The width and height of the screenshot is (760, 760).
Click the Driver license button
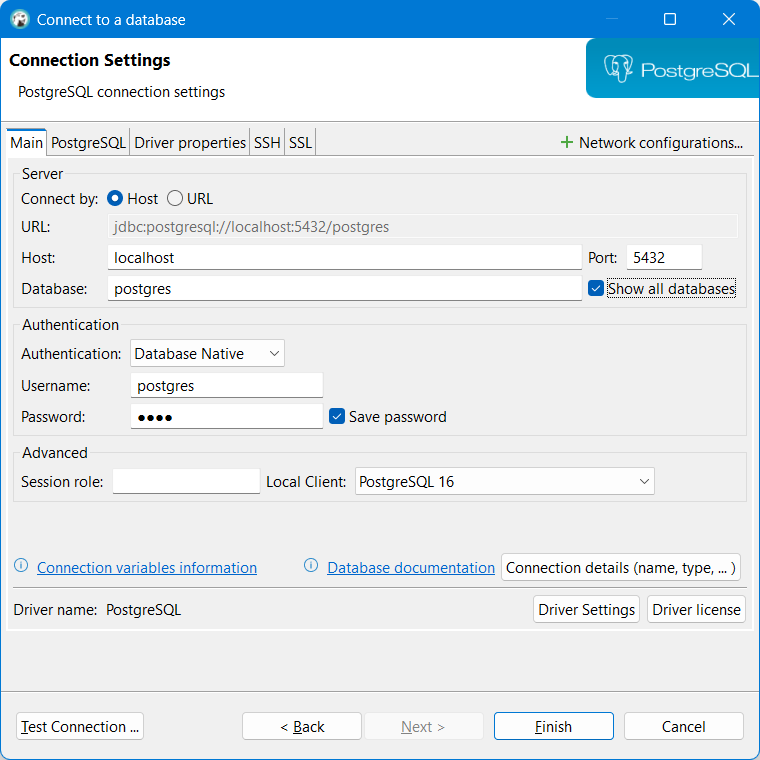(696, 609)
